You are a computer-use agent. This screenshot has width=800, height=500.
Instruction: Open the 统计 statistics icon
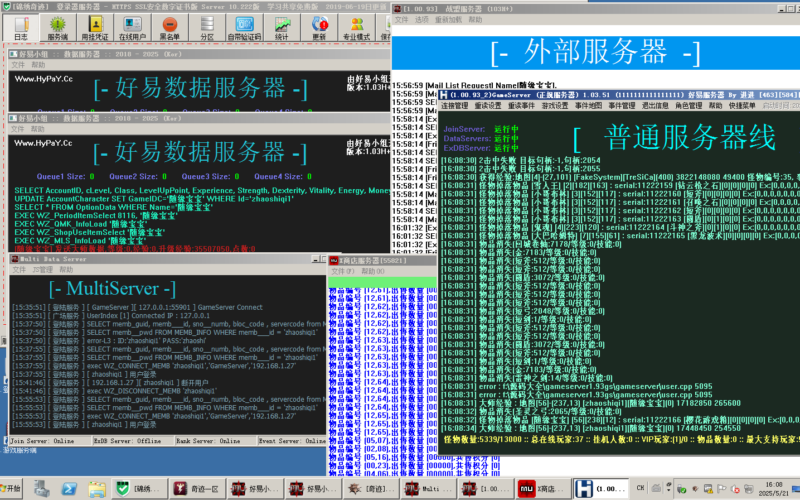pyautogui.click(x=282, y=32)
